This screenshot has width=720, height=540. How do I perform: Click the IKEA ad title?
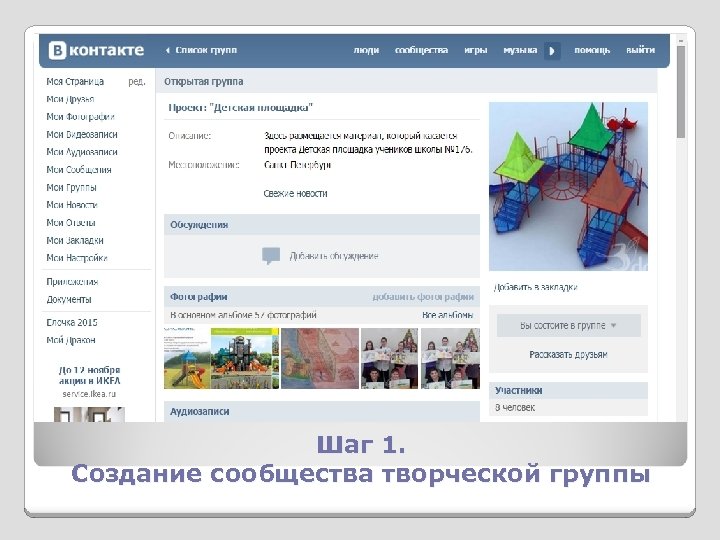click(x=90, y=375)
